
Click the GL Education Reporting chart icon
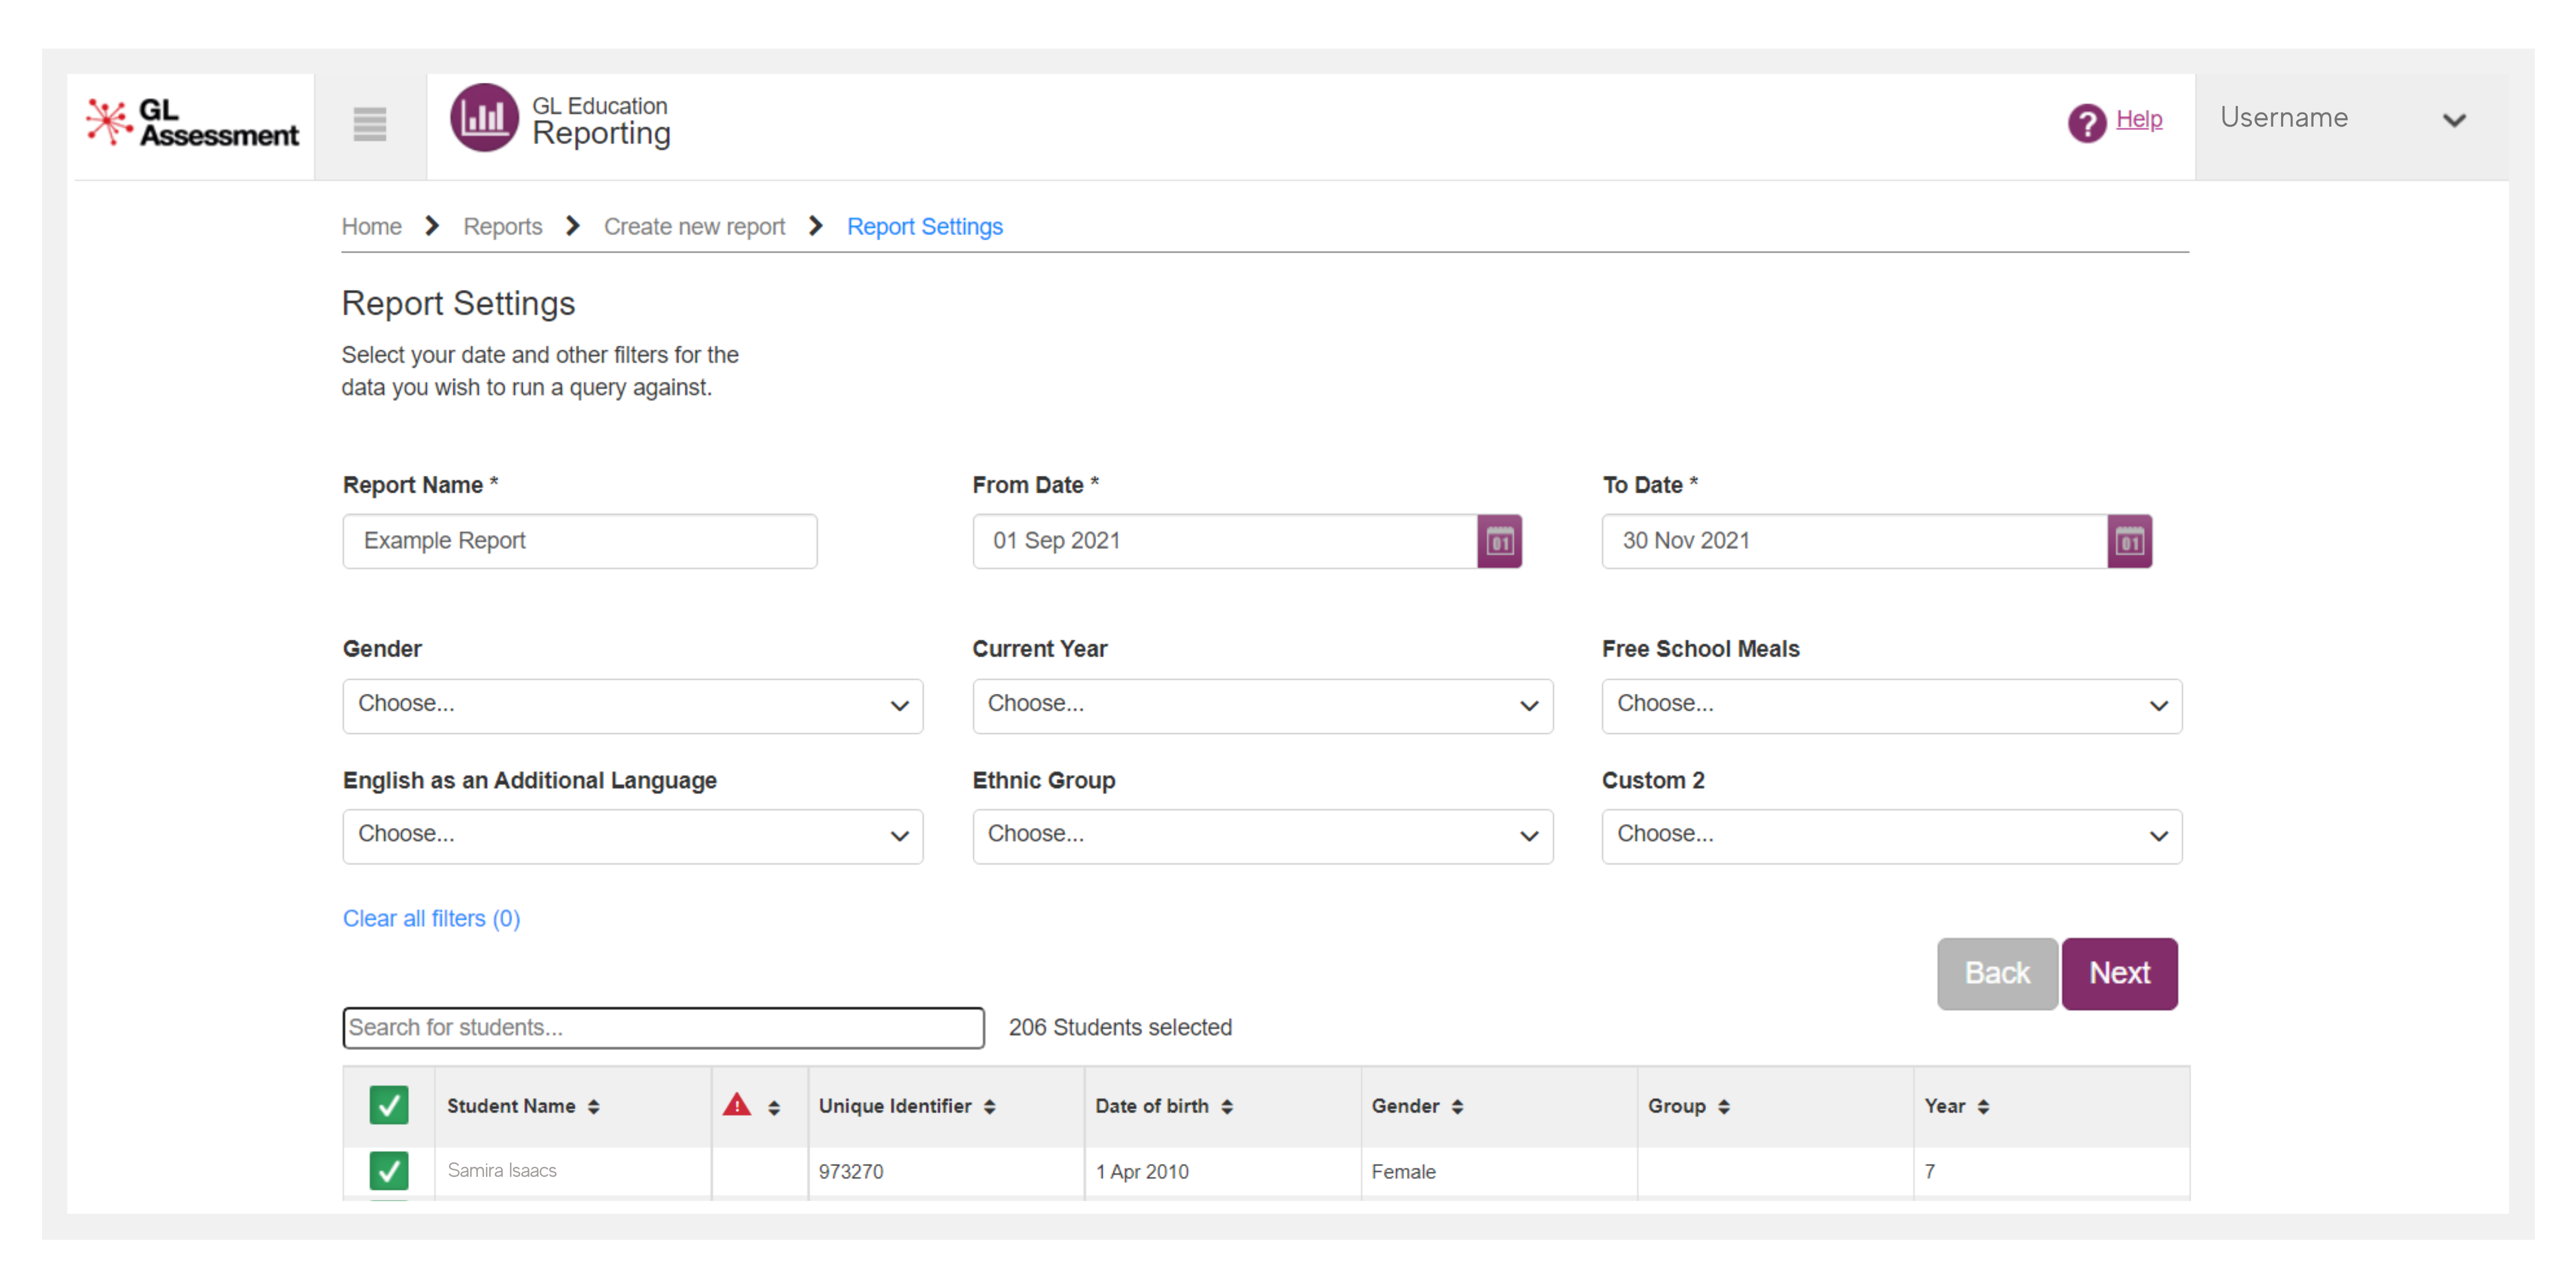tap(484, 118)
